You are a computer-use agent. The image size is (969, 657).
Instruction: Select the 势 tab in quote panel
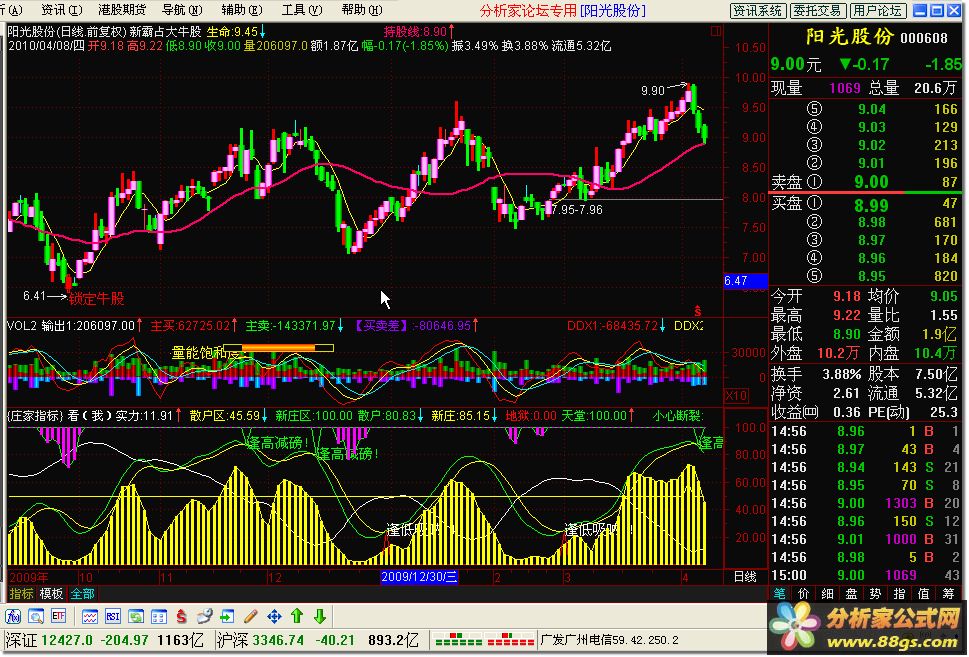pos(876,593)
